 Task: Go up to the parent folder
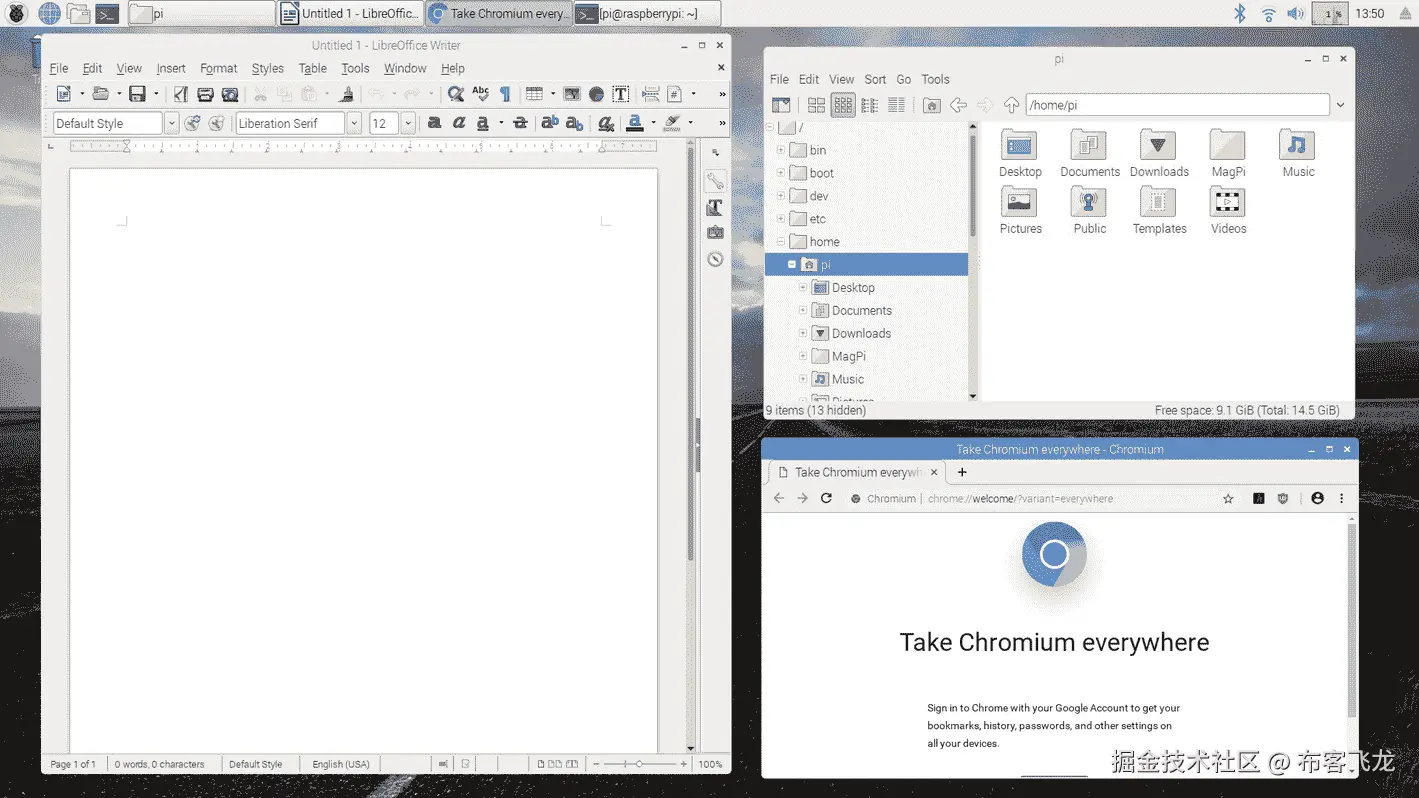click(x=1011, y=105)
